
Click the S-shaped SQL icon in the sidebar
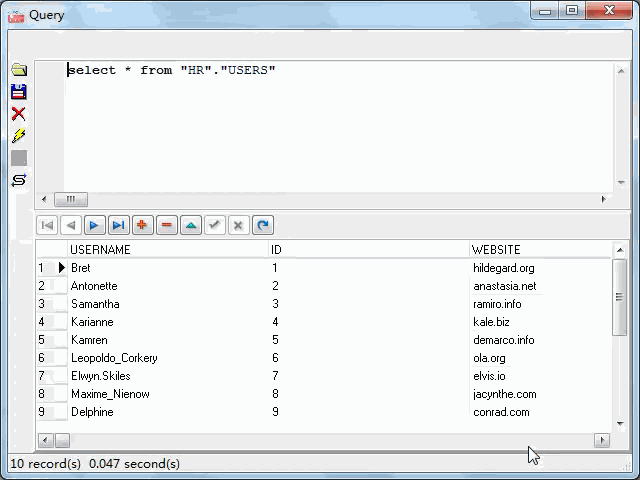coord(18,180)
